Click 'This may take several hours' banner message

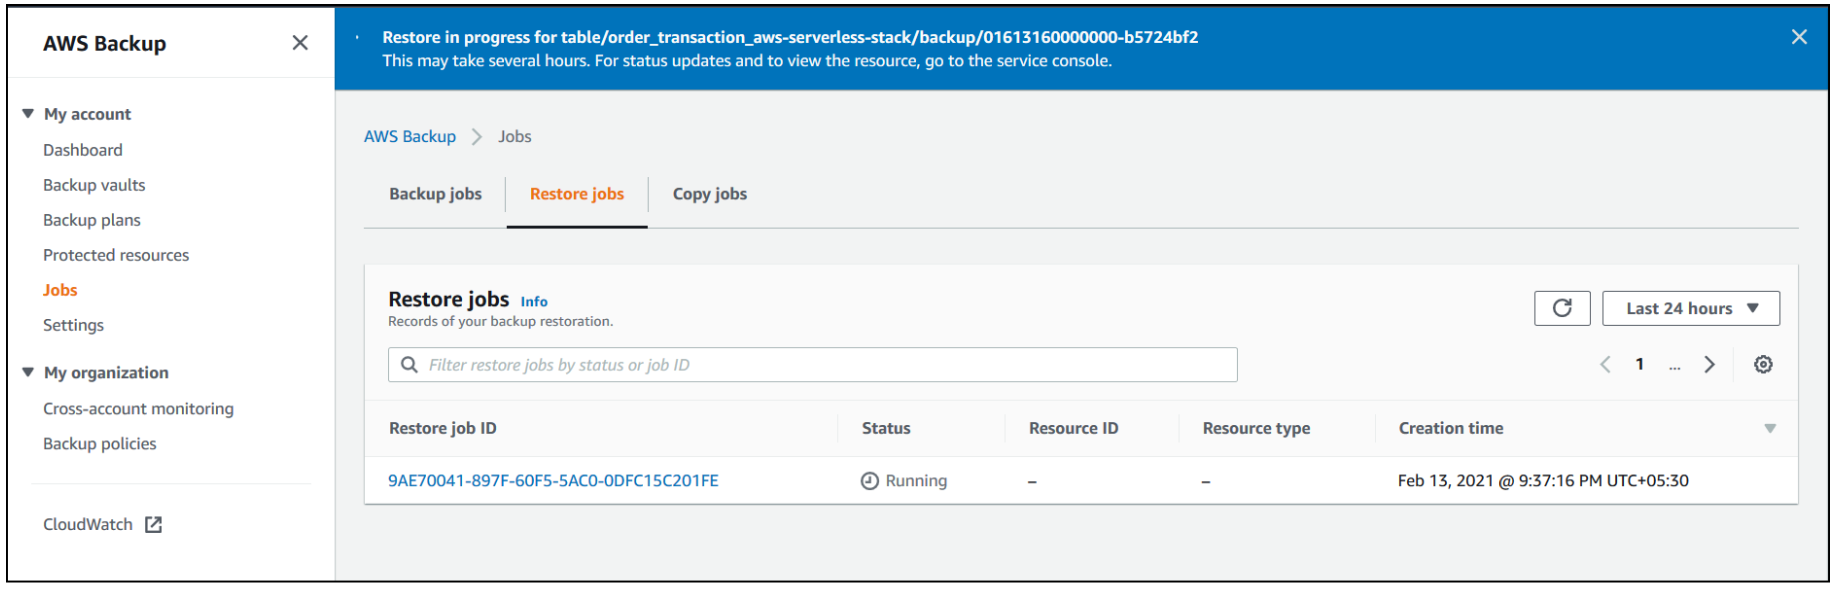pos(747,61)
